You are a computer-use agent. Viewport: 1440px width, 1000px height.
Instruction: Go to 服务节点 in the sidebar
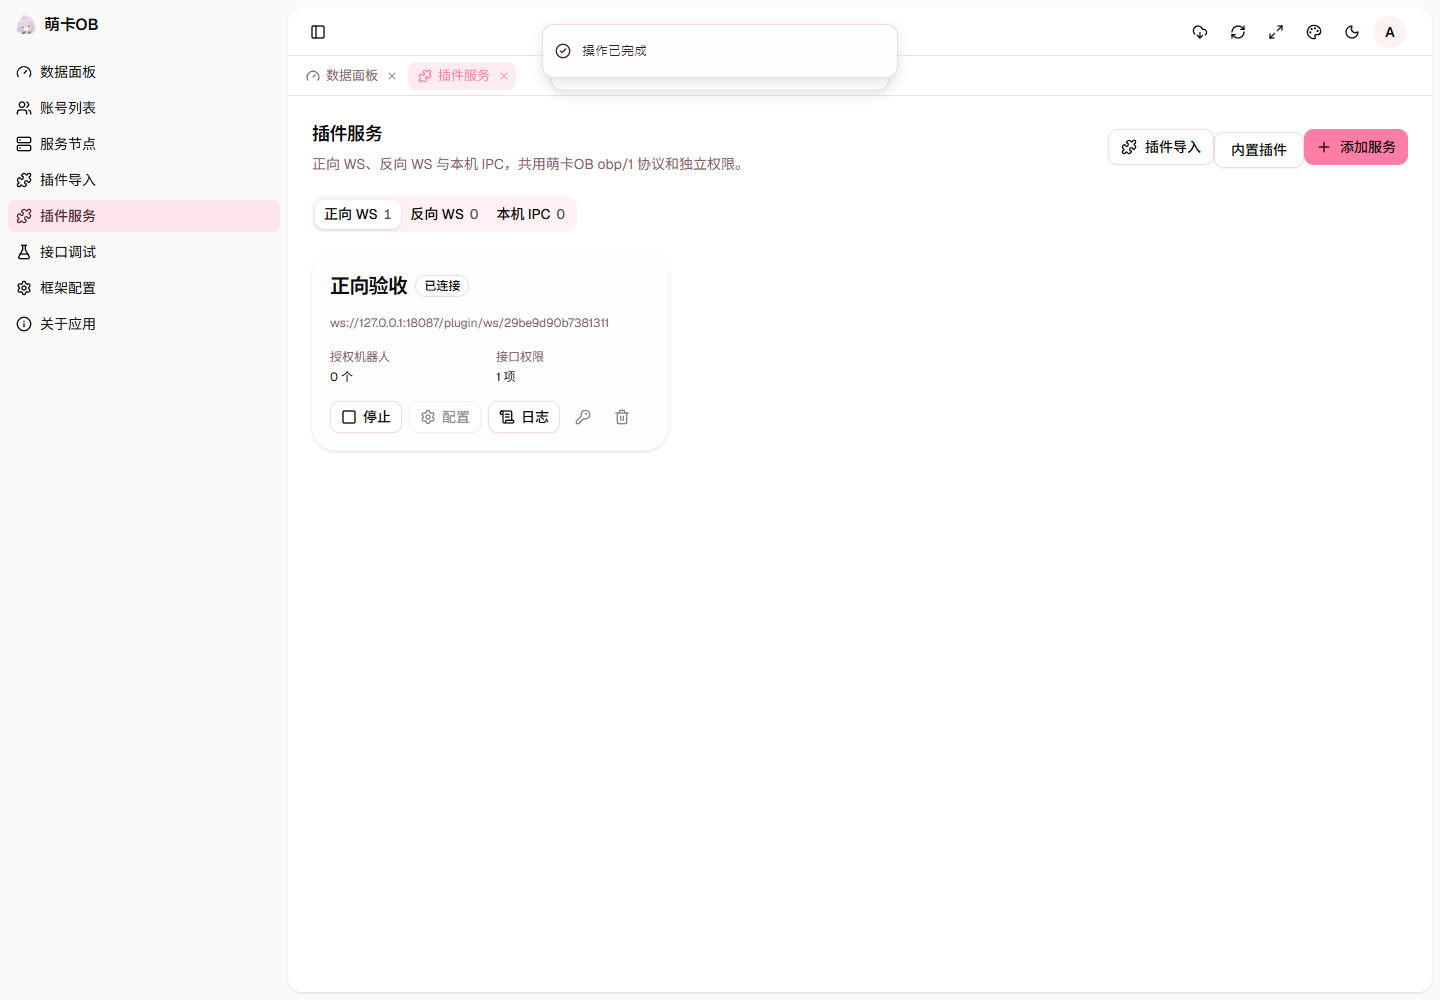(x=144, y=144)
